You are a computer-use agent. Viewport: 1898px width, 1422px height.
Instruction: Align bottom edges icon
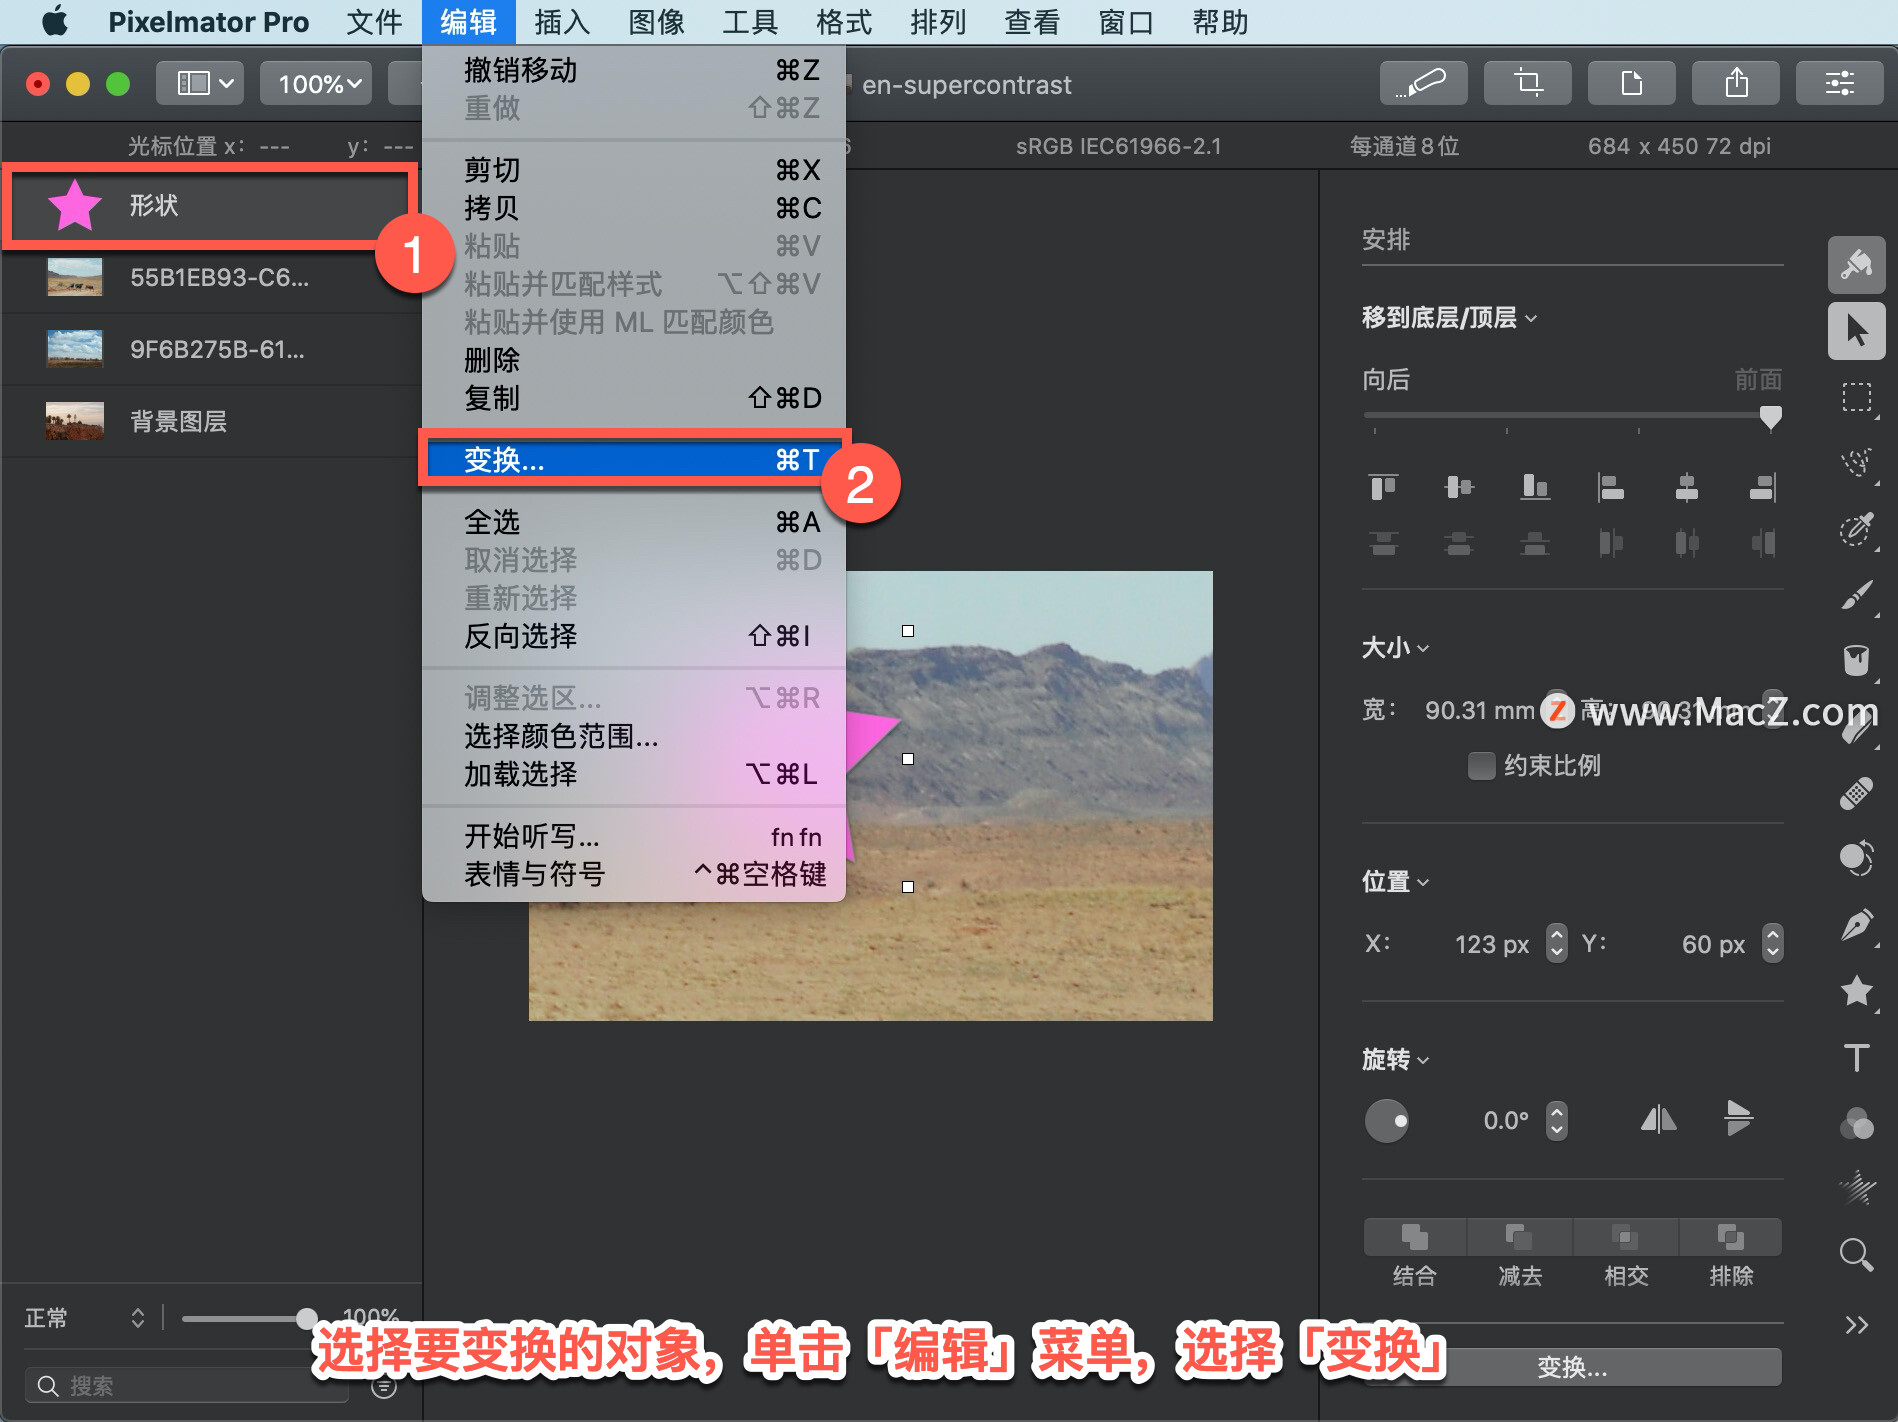(x=1535, y=487)
